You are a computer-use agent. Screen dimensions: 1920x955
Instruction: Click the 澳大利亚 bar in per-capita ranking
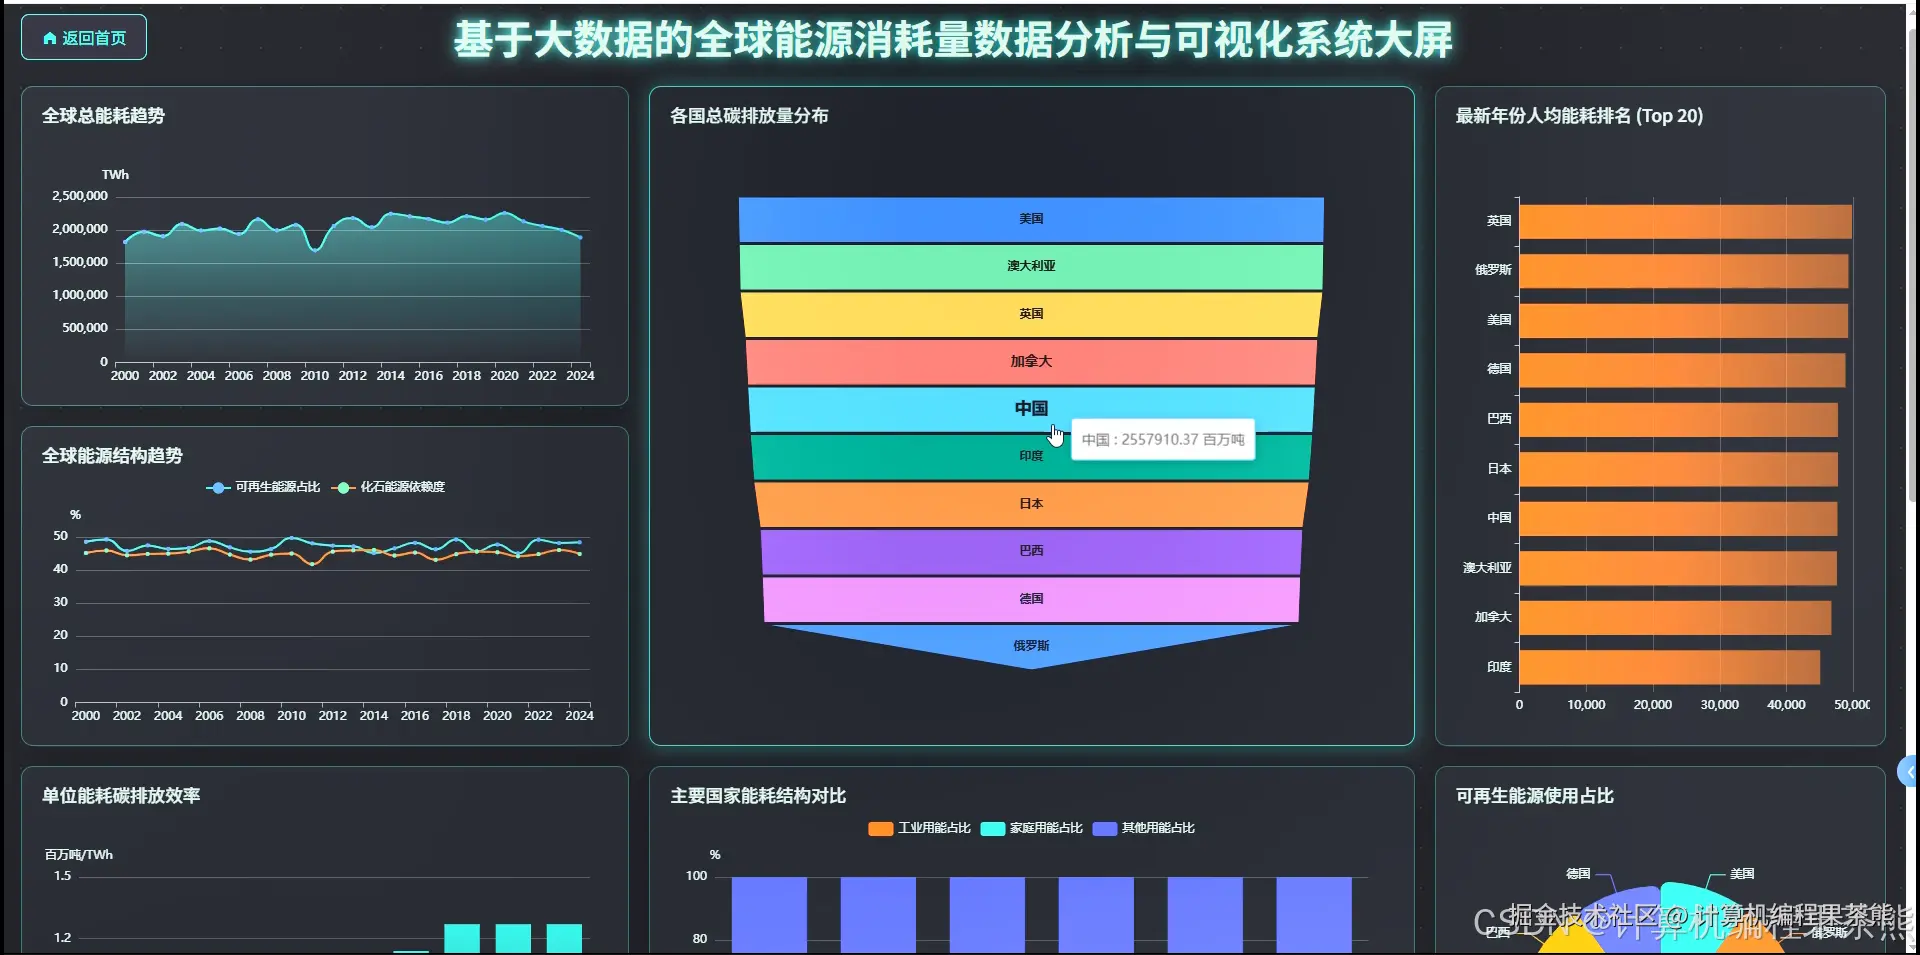(1678, 568)
